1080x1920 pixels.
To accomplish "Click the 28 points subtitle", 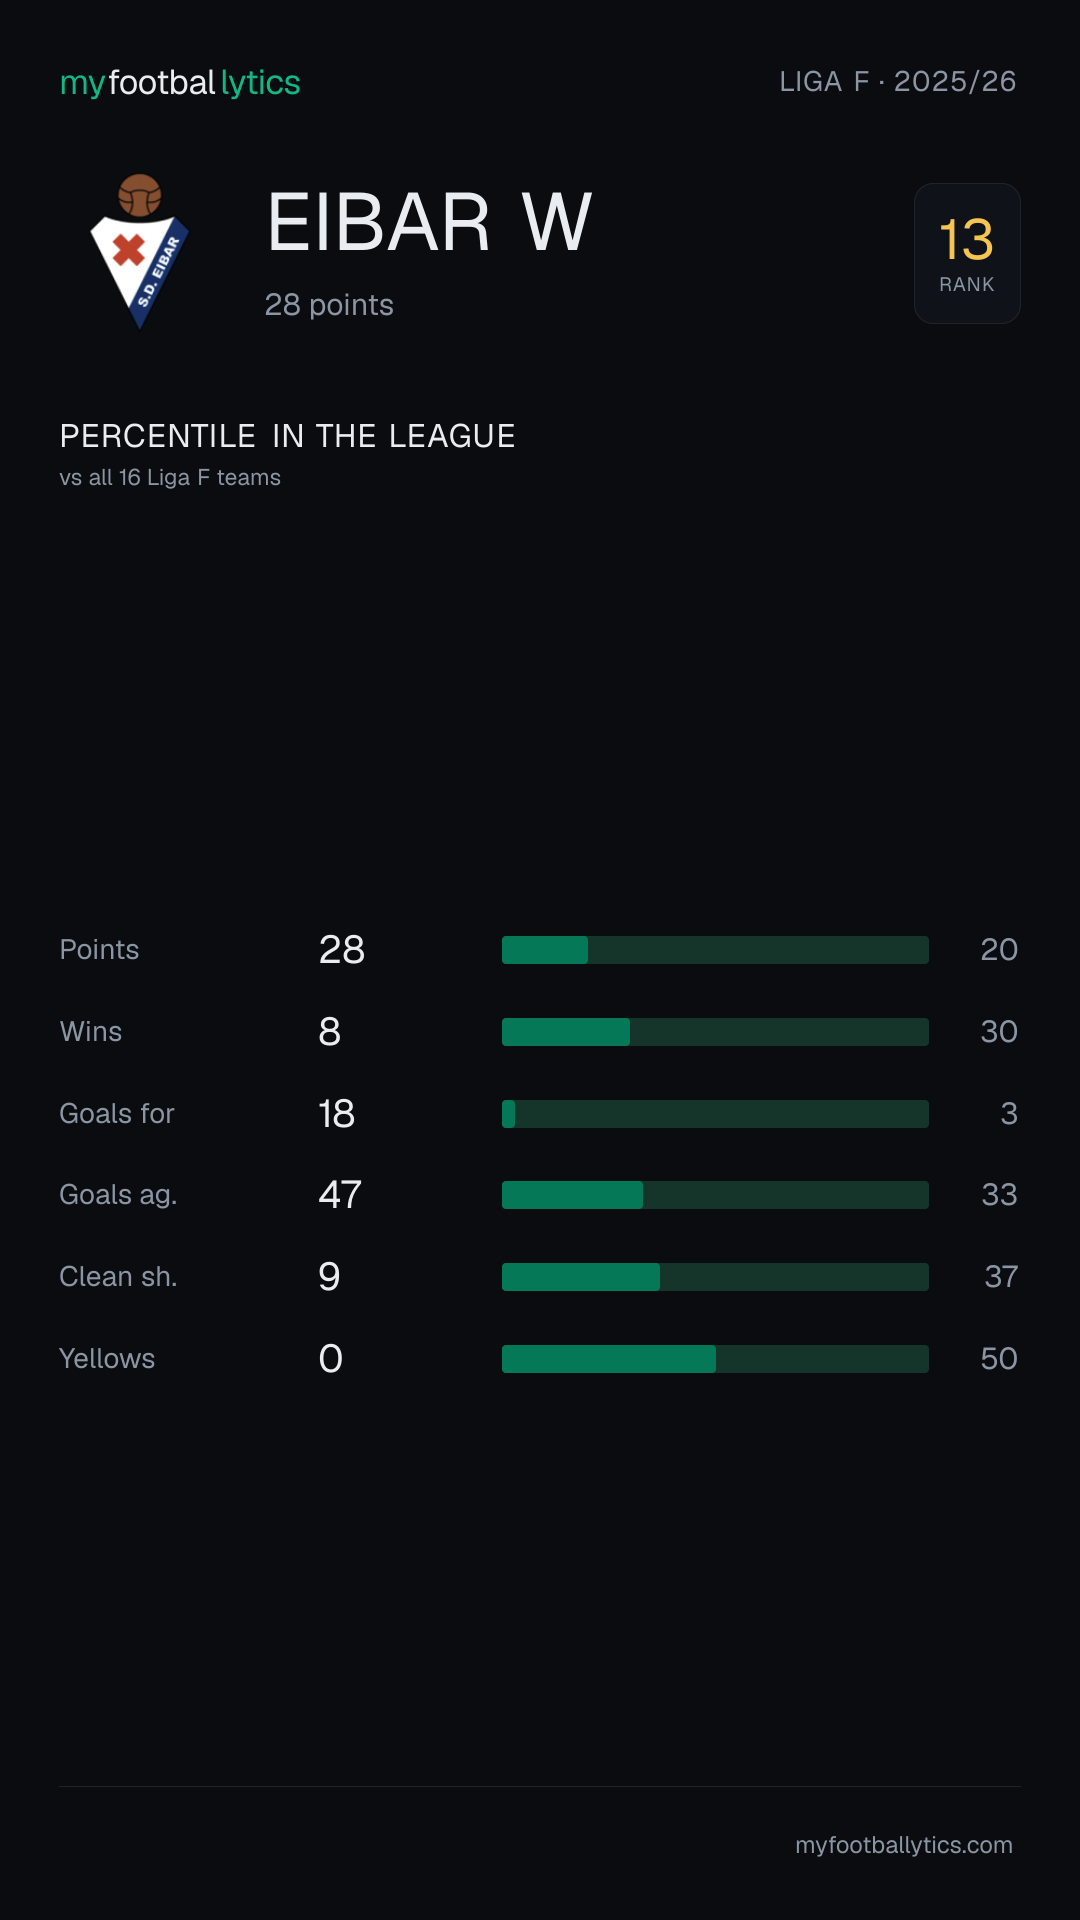I will (329, 305).
